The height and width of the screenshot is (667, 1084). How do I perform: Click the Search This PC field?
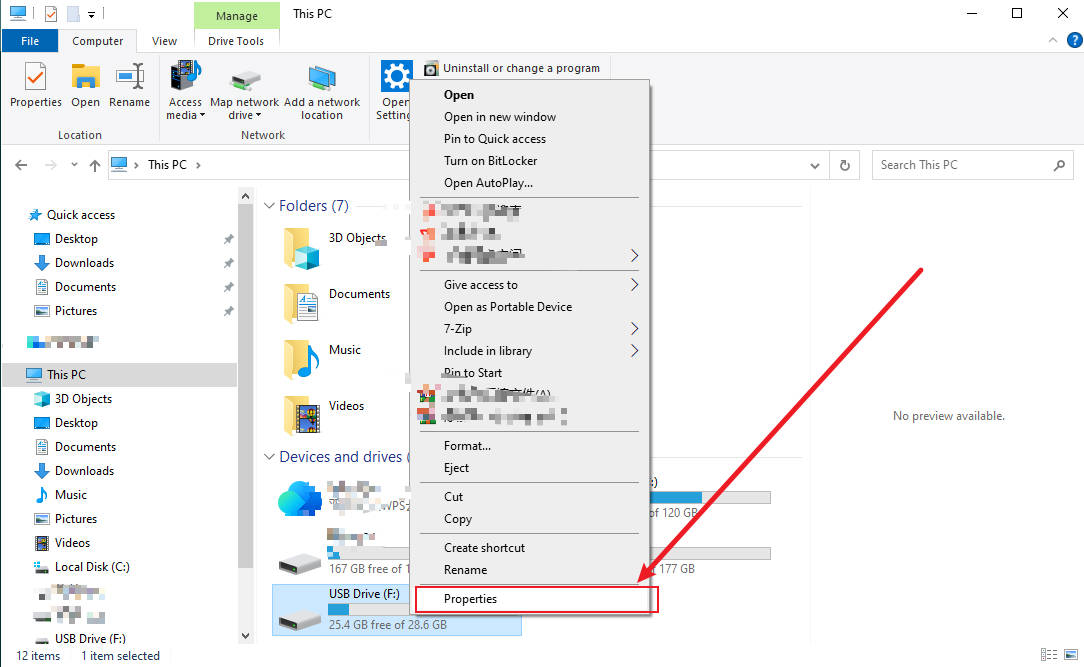point(960,165)
